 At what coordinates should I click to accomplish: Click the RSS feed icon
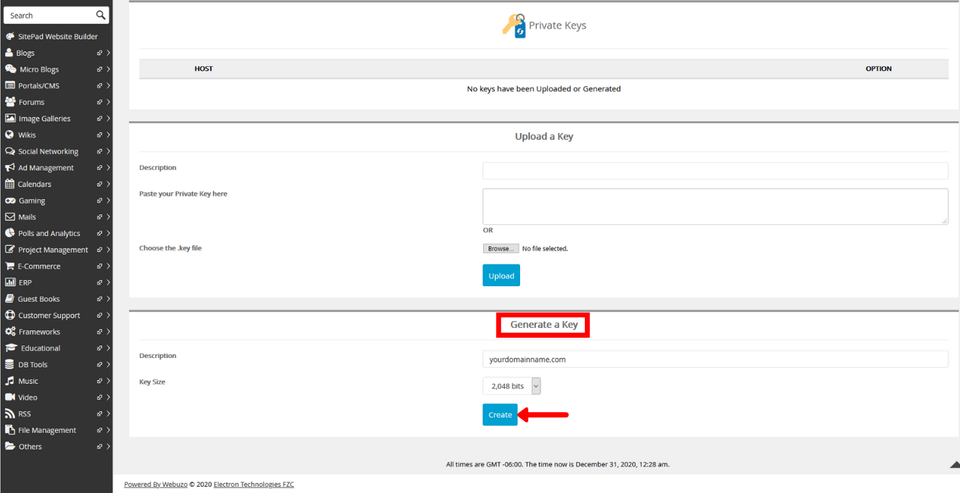tap(10, 414)
